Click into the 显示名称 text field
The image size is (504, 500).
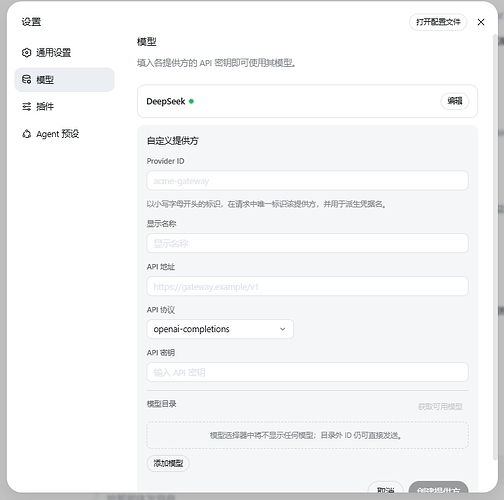click(x=307, y=243)
